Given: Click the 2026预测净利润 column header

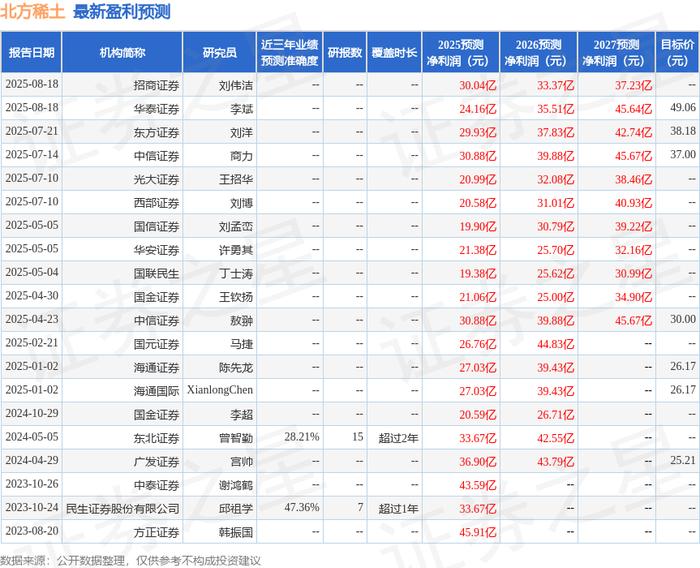Looking at the screenshot, I should [538, 52].
